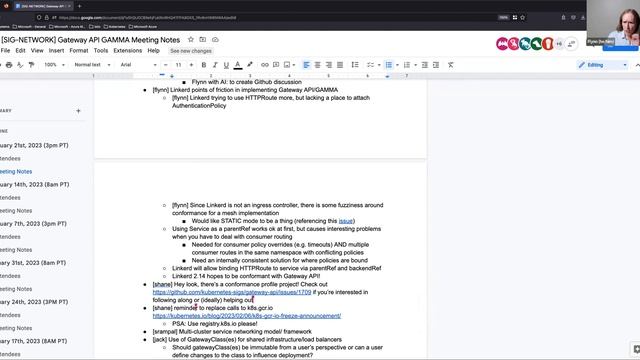Jump to the highlighted Meeting Notes outline entry
The height and width of the screenshot is (360, 640).
16,171
